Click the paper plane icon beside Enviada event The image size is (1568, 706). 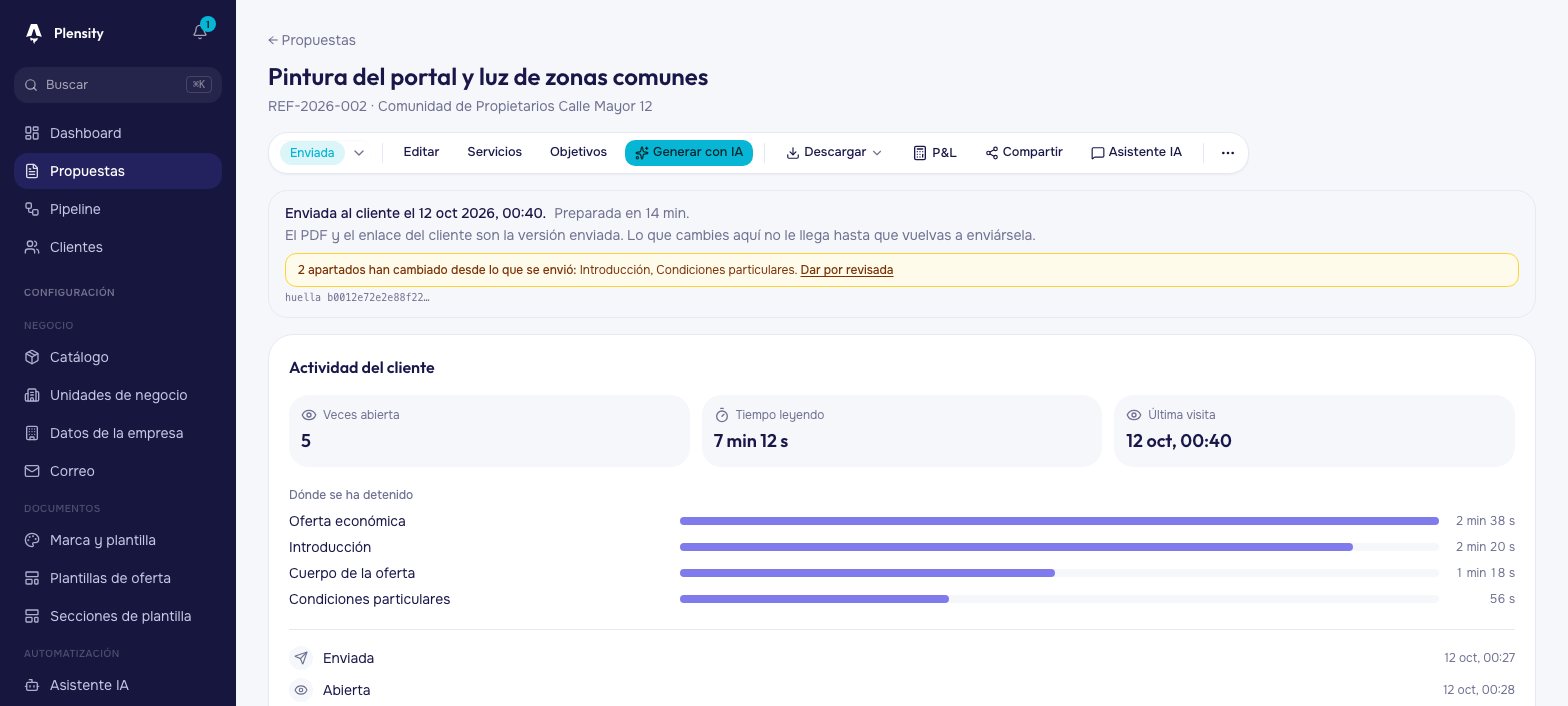coord(301,658)
